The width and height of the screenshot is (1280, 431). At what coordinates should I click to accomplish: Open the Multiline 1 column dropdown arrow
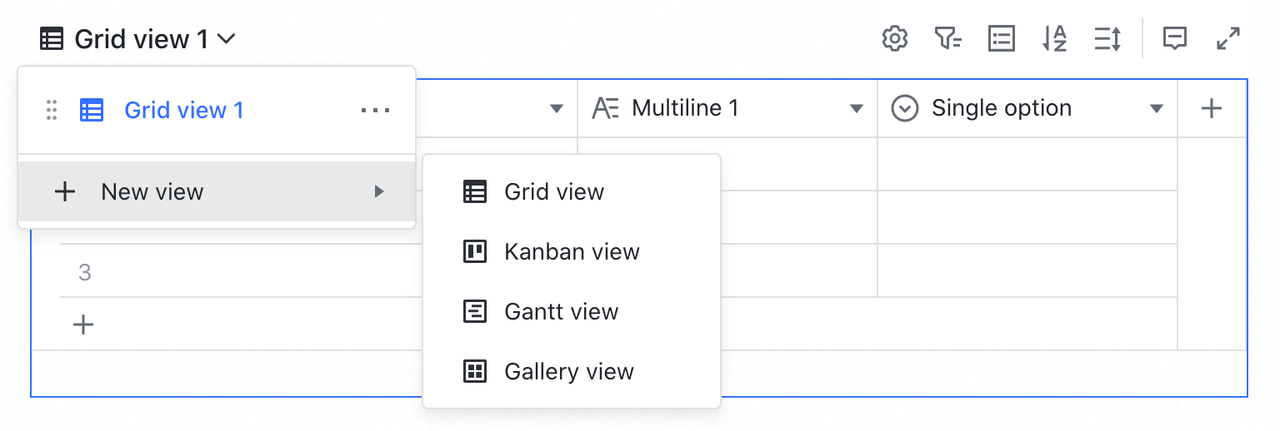pyautogui.click(x=856, y=108)
